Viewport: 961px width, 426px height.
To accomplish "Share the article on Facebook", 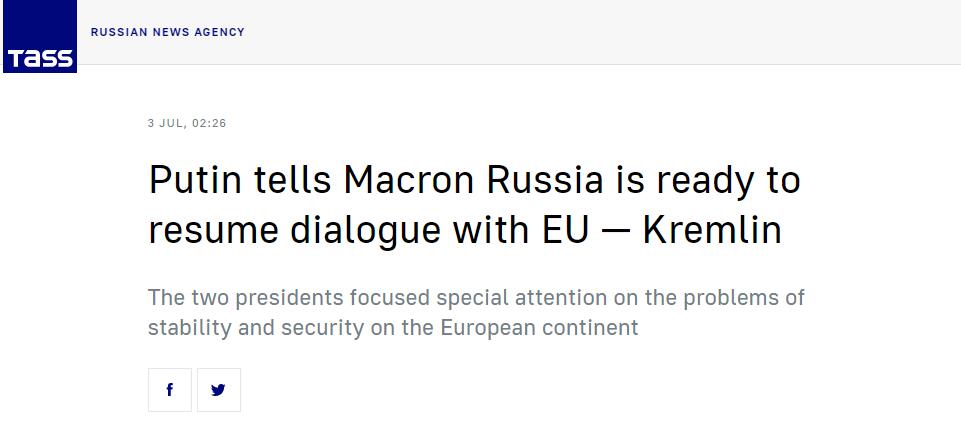I will click(170, 390).
